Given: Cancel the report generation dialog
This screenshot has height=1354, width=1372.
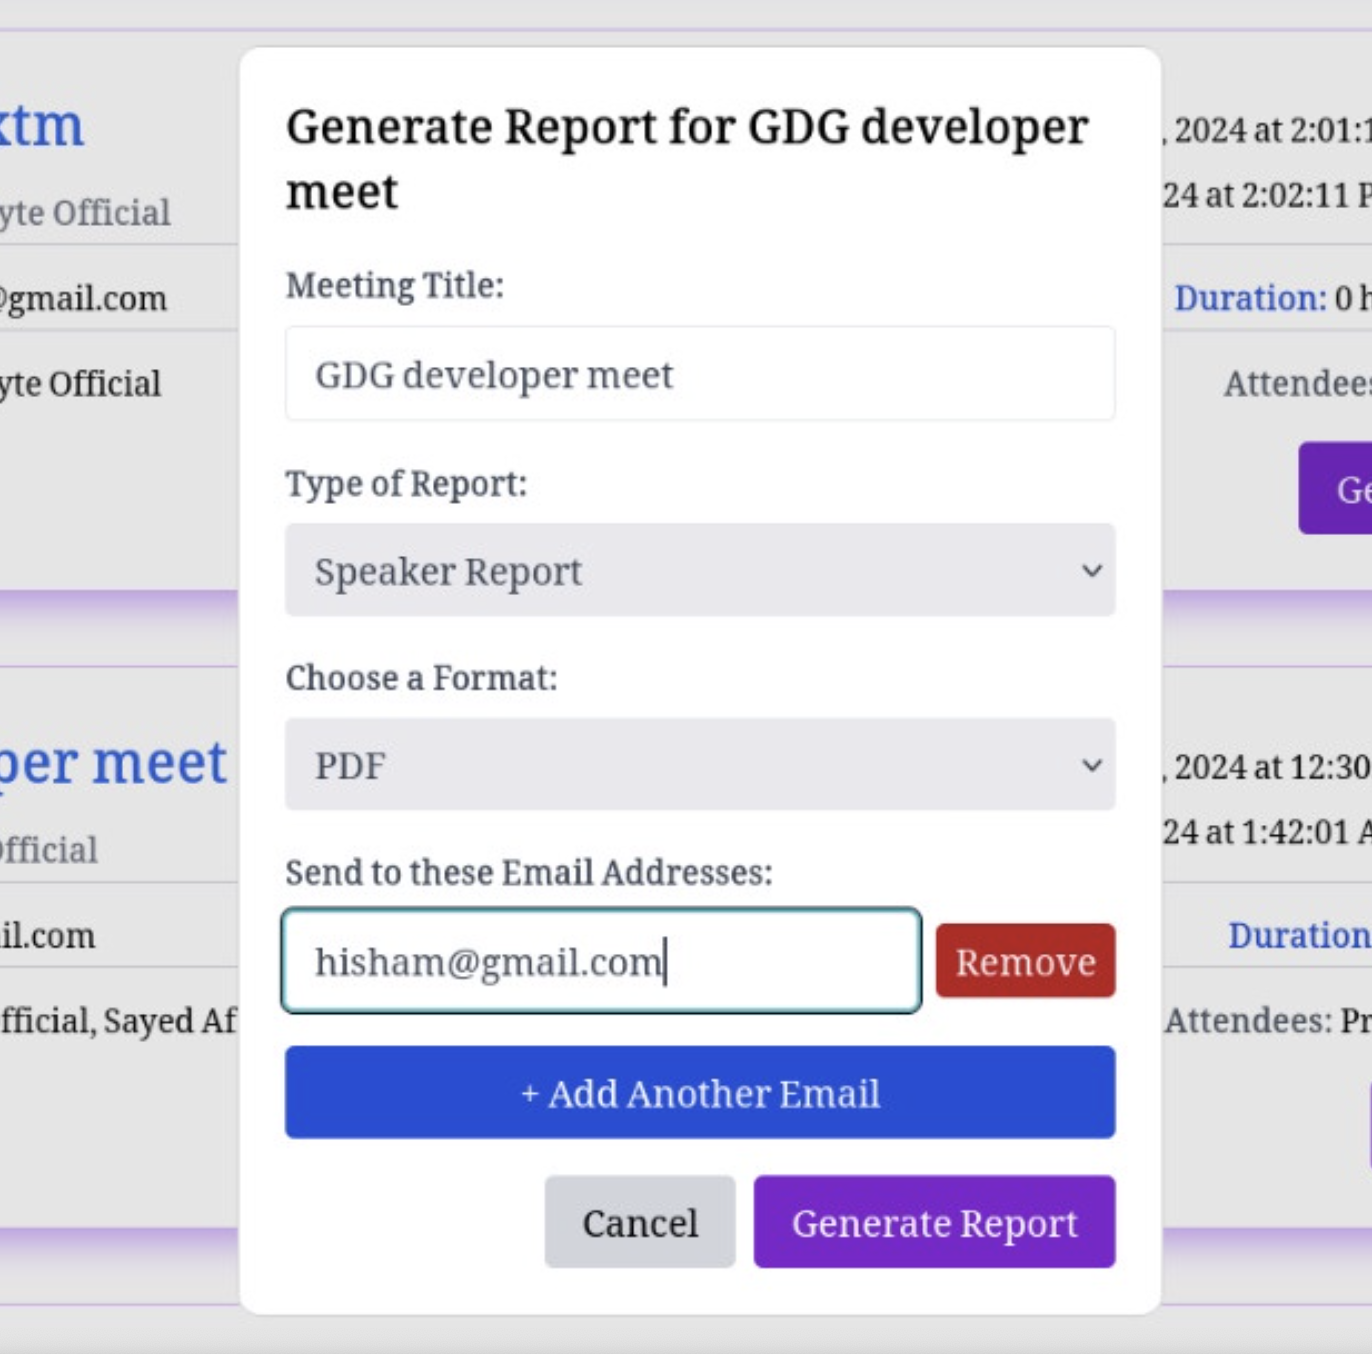Looking at the screenshot, I should (x=640, y=1222).
